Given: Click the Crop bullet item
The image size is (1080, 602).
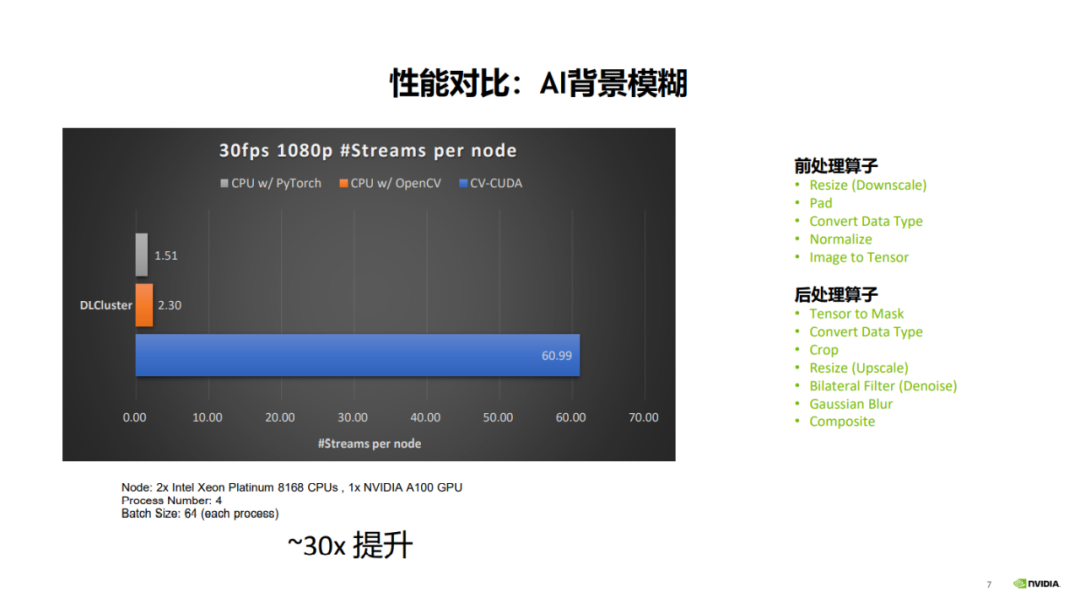Looking at the screenshot, I should pos(824,350).
